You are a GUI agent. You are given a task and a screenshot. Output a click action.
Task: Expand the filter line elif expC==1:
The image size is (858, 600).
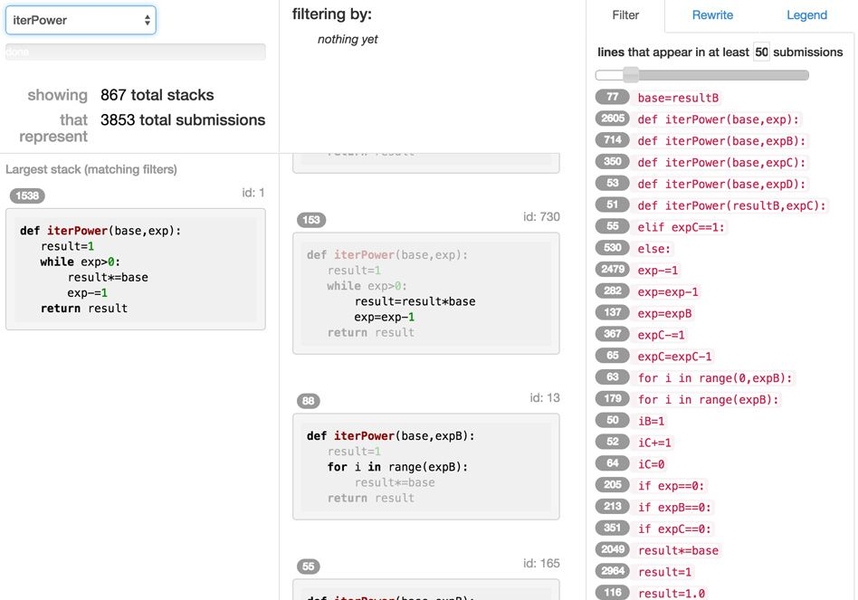pos(680,227)
